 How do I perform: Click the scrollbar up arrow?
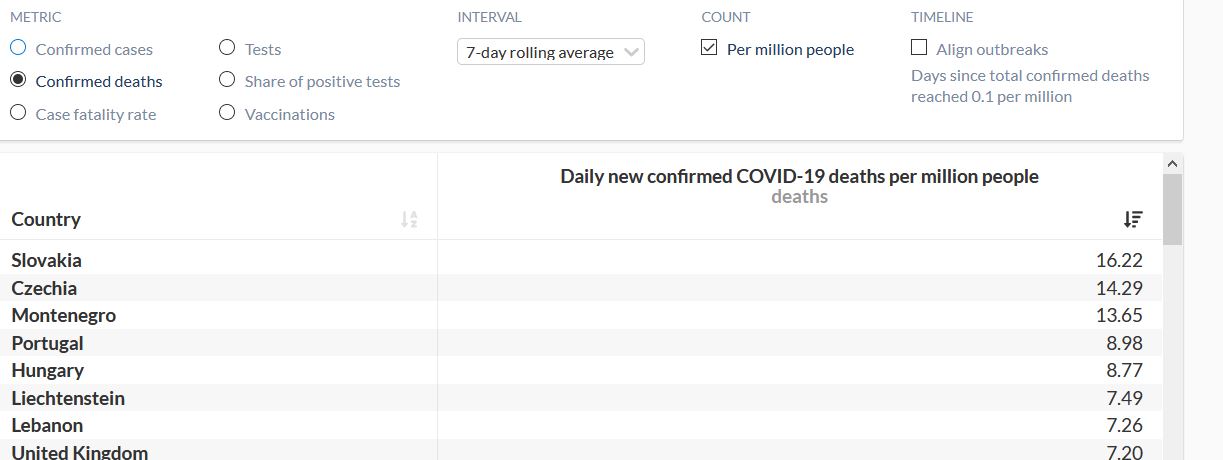point(1173,163)
